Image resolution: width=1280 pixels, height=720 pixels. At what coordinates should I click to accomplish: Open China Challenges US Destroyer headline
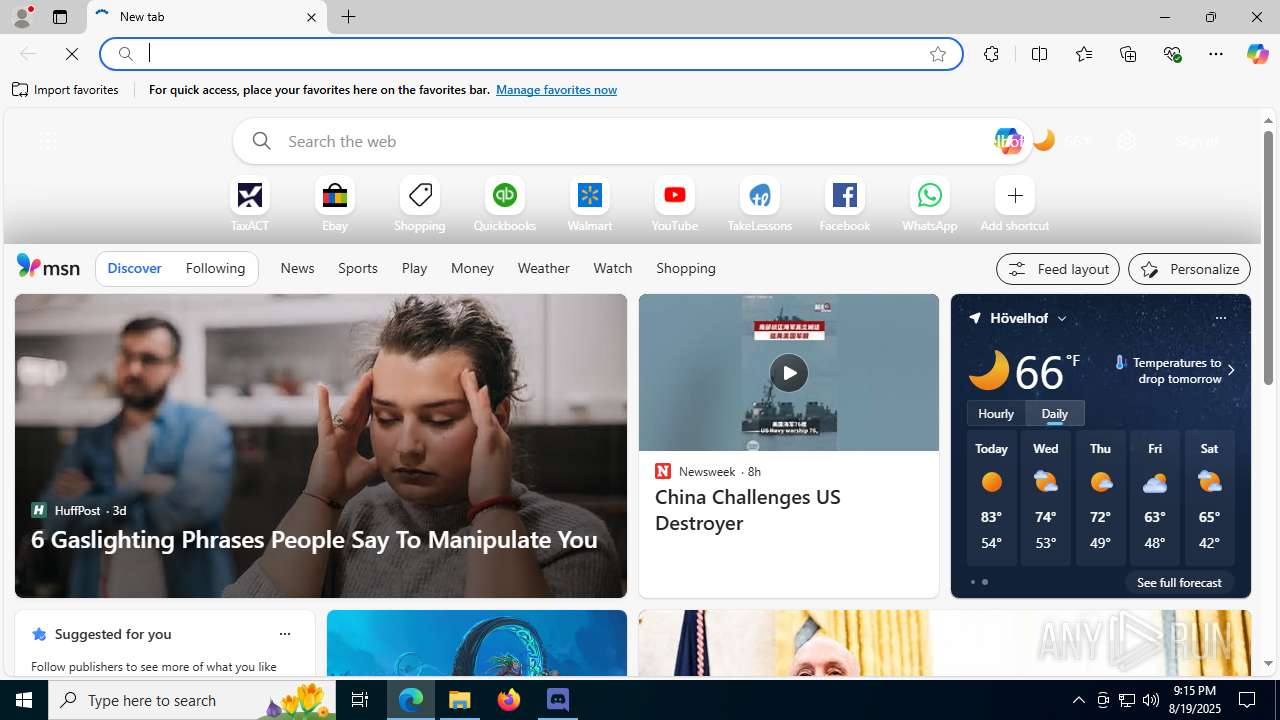pos(747,510)
